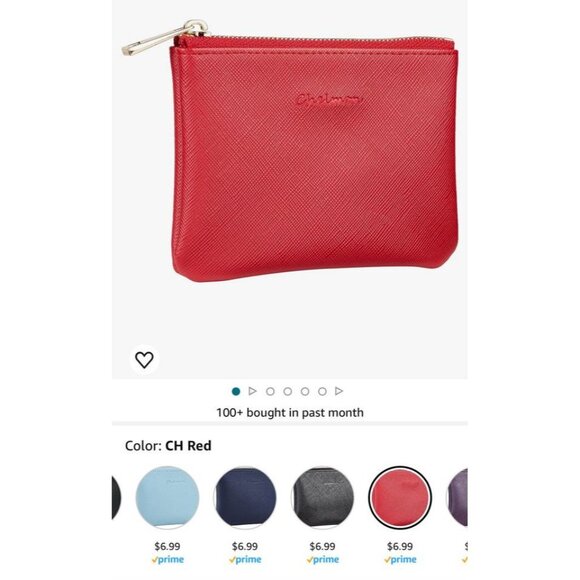This screenshot has width=580, height=580.
Task: Choose the partially visible purple swatch
Action: point(458,497)
